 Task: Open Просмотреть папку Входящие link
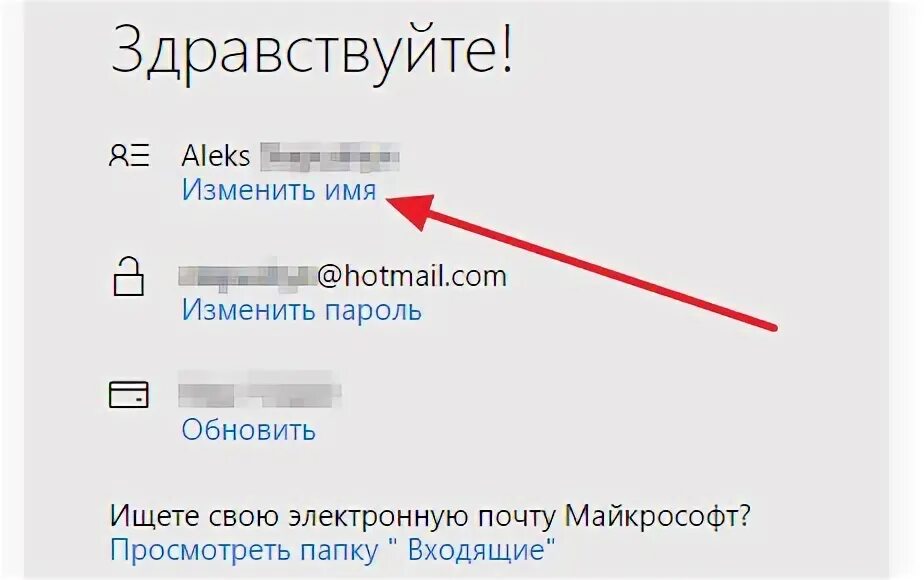pyautogui.click(x=332, y=549)
